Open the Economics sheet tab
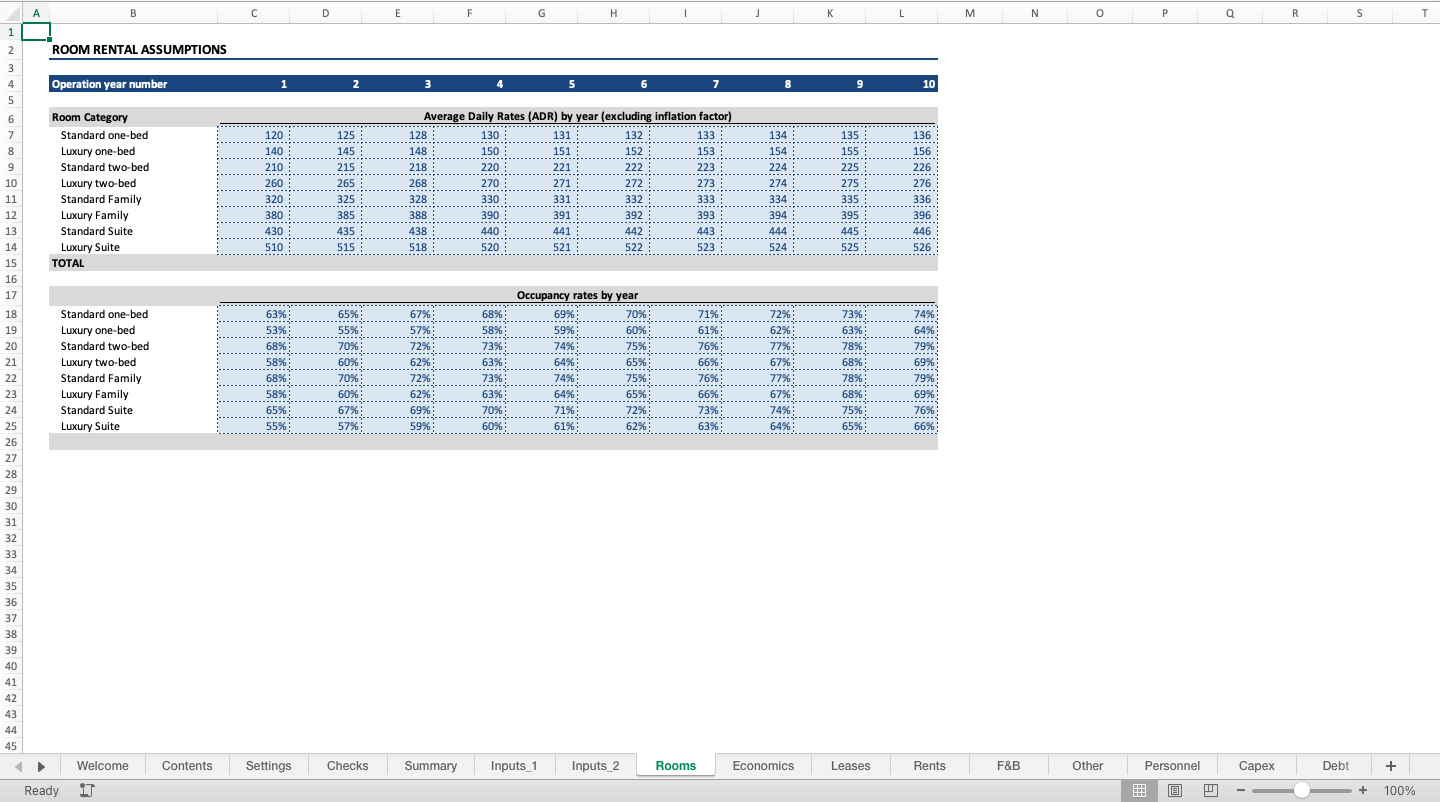Viewport: 1440px width, 802px height. [x=763, y=765]
